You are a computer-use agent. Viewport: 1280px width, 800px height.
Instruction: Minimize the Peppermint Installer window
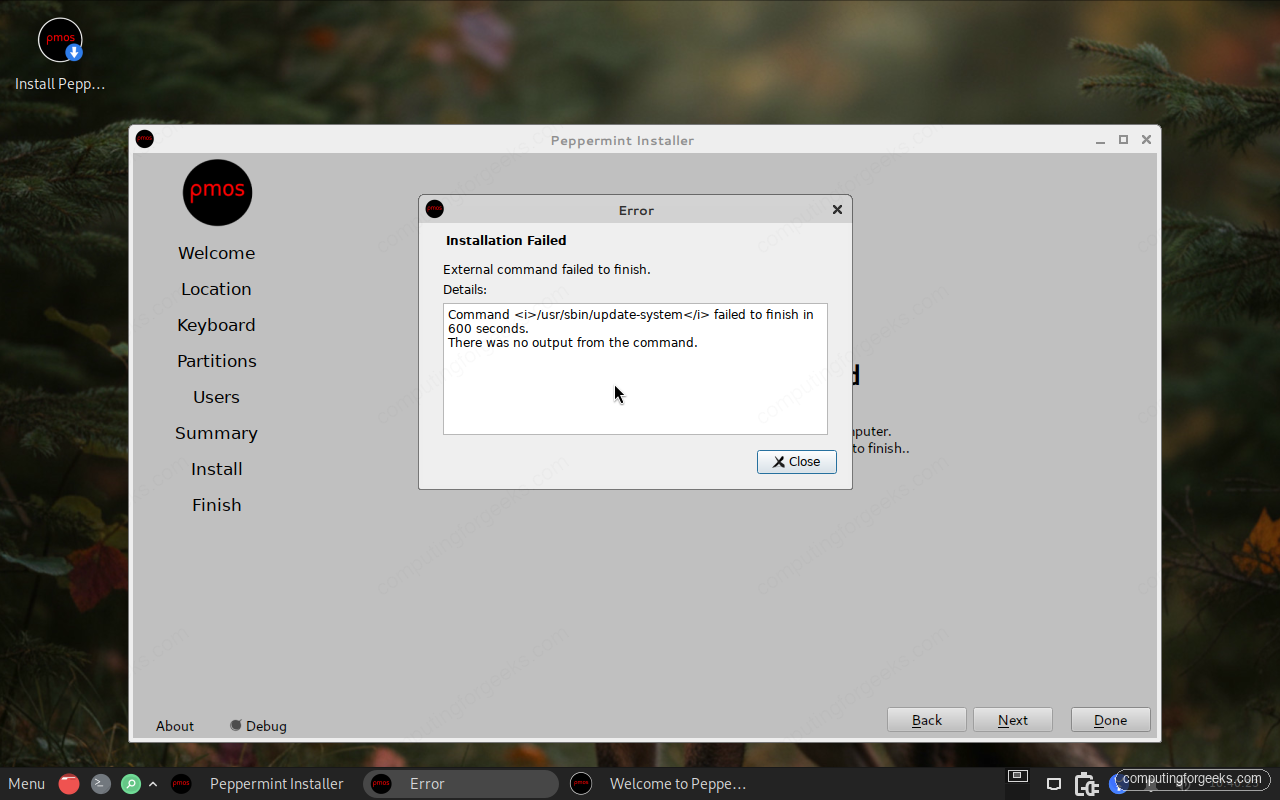pos(1101,140)
